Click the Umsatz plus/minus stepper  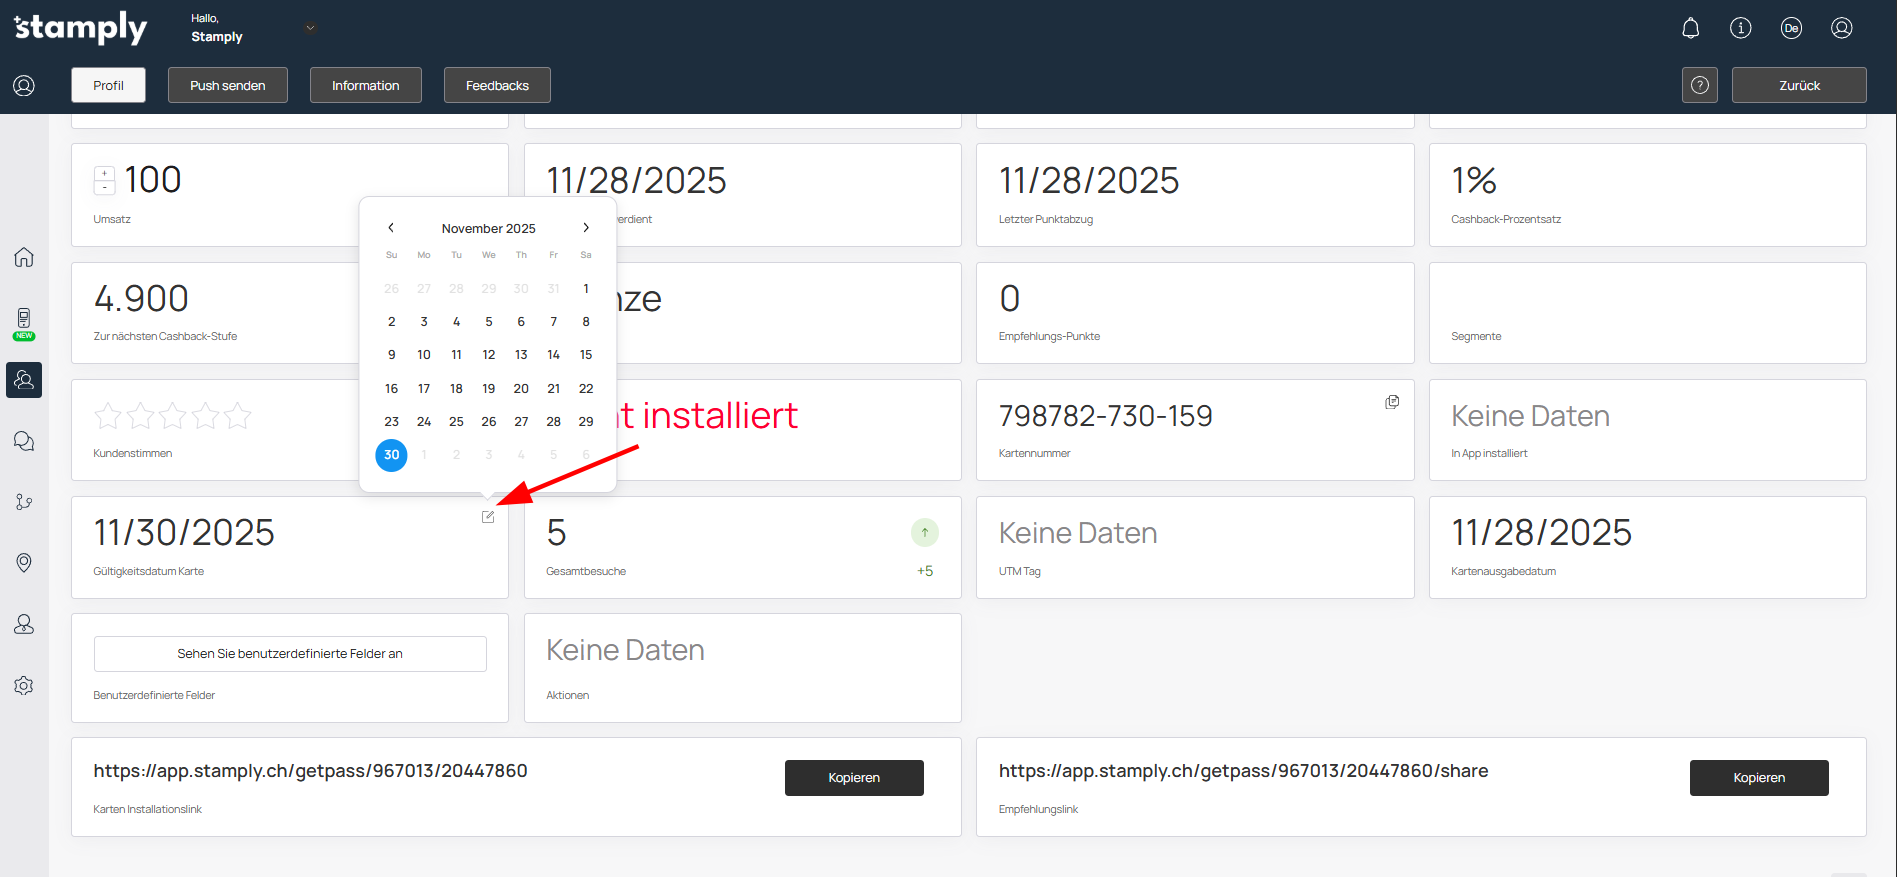[104, 180]
